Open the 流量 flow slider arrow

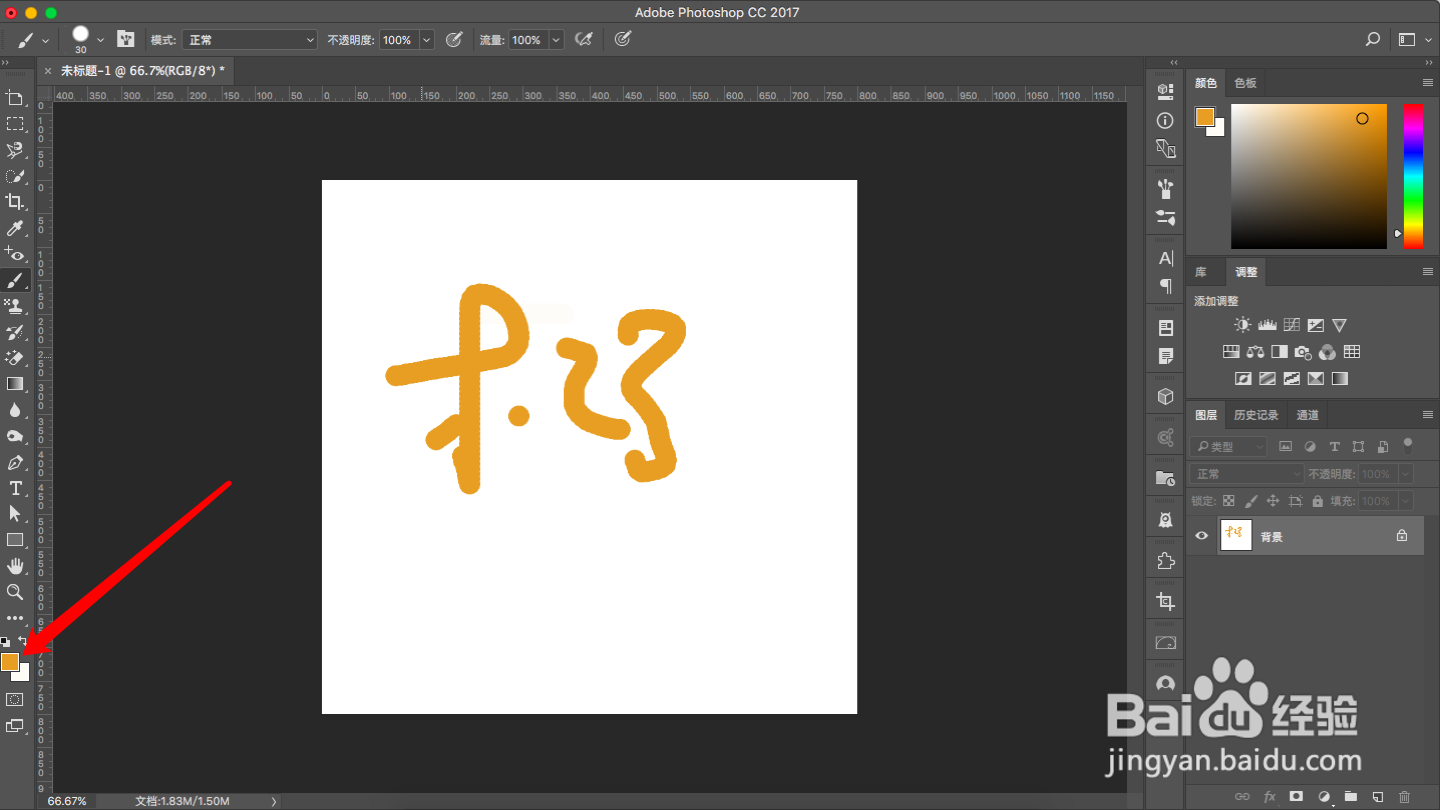point(556,40)
